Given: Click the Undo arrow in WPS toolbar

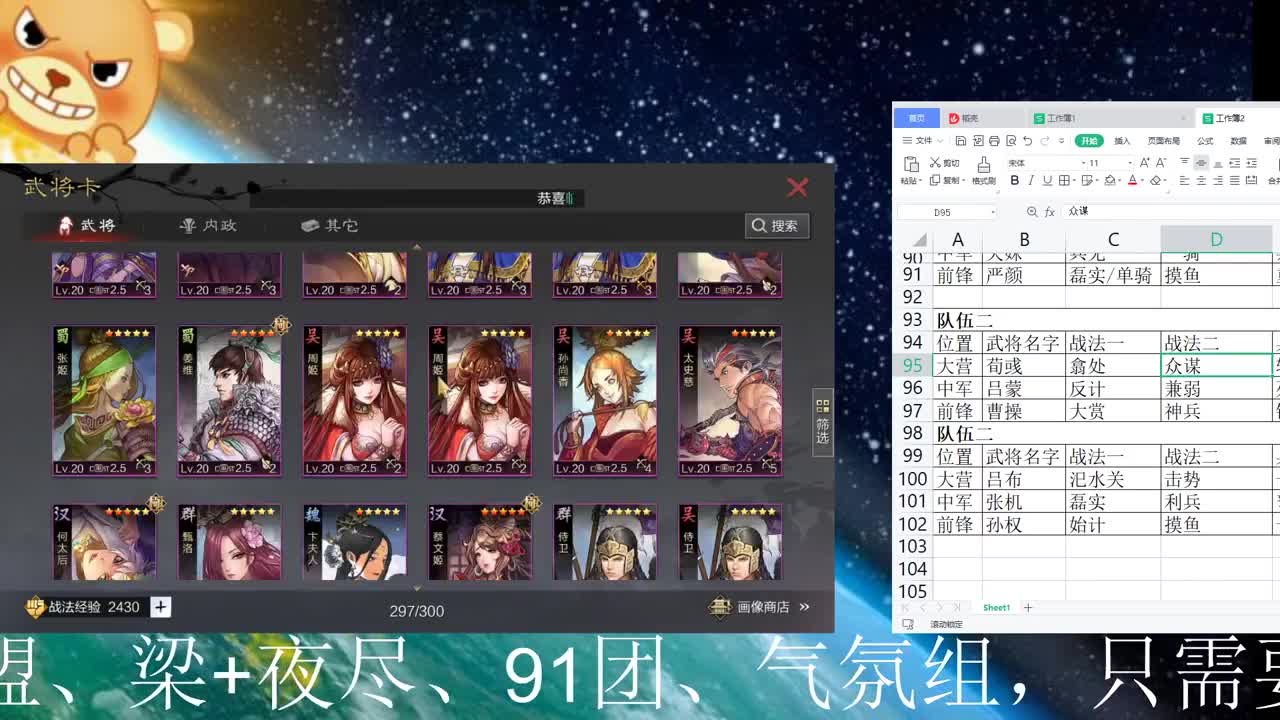Looking at the screenshot, I should point(1027,141).
